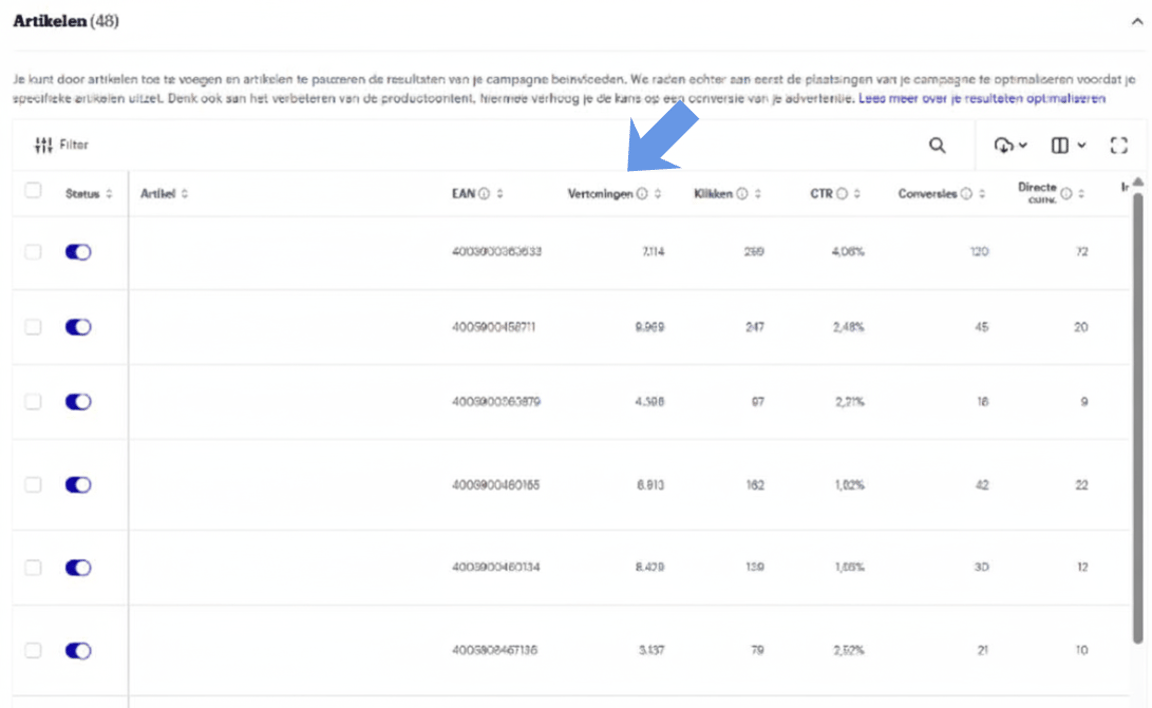Sort table by Status column

tap(109, 194)
